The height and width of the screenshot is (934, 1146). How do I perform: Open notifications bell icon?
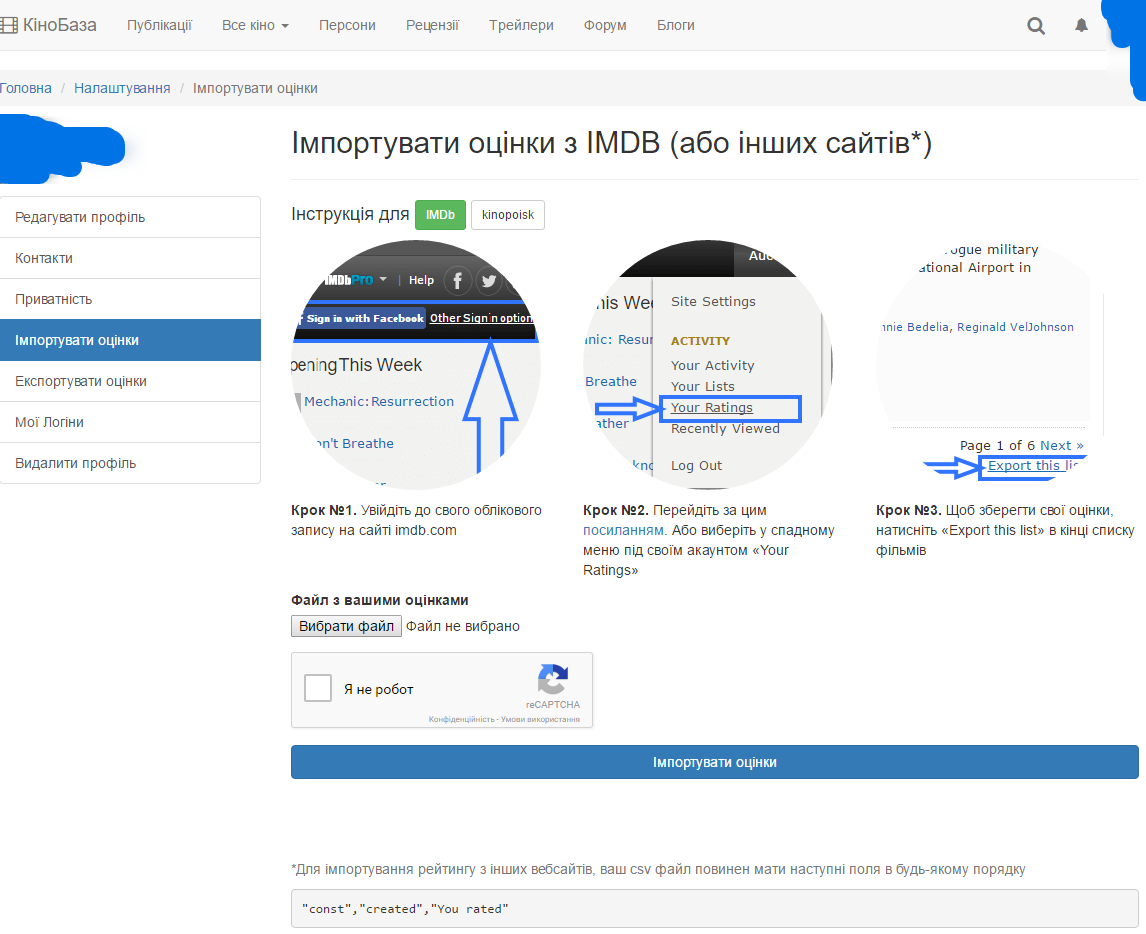click(x=1081, y=26)
